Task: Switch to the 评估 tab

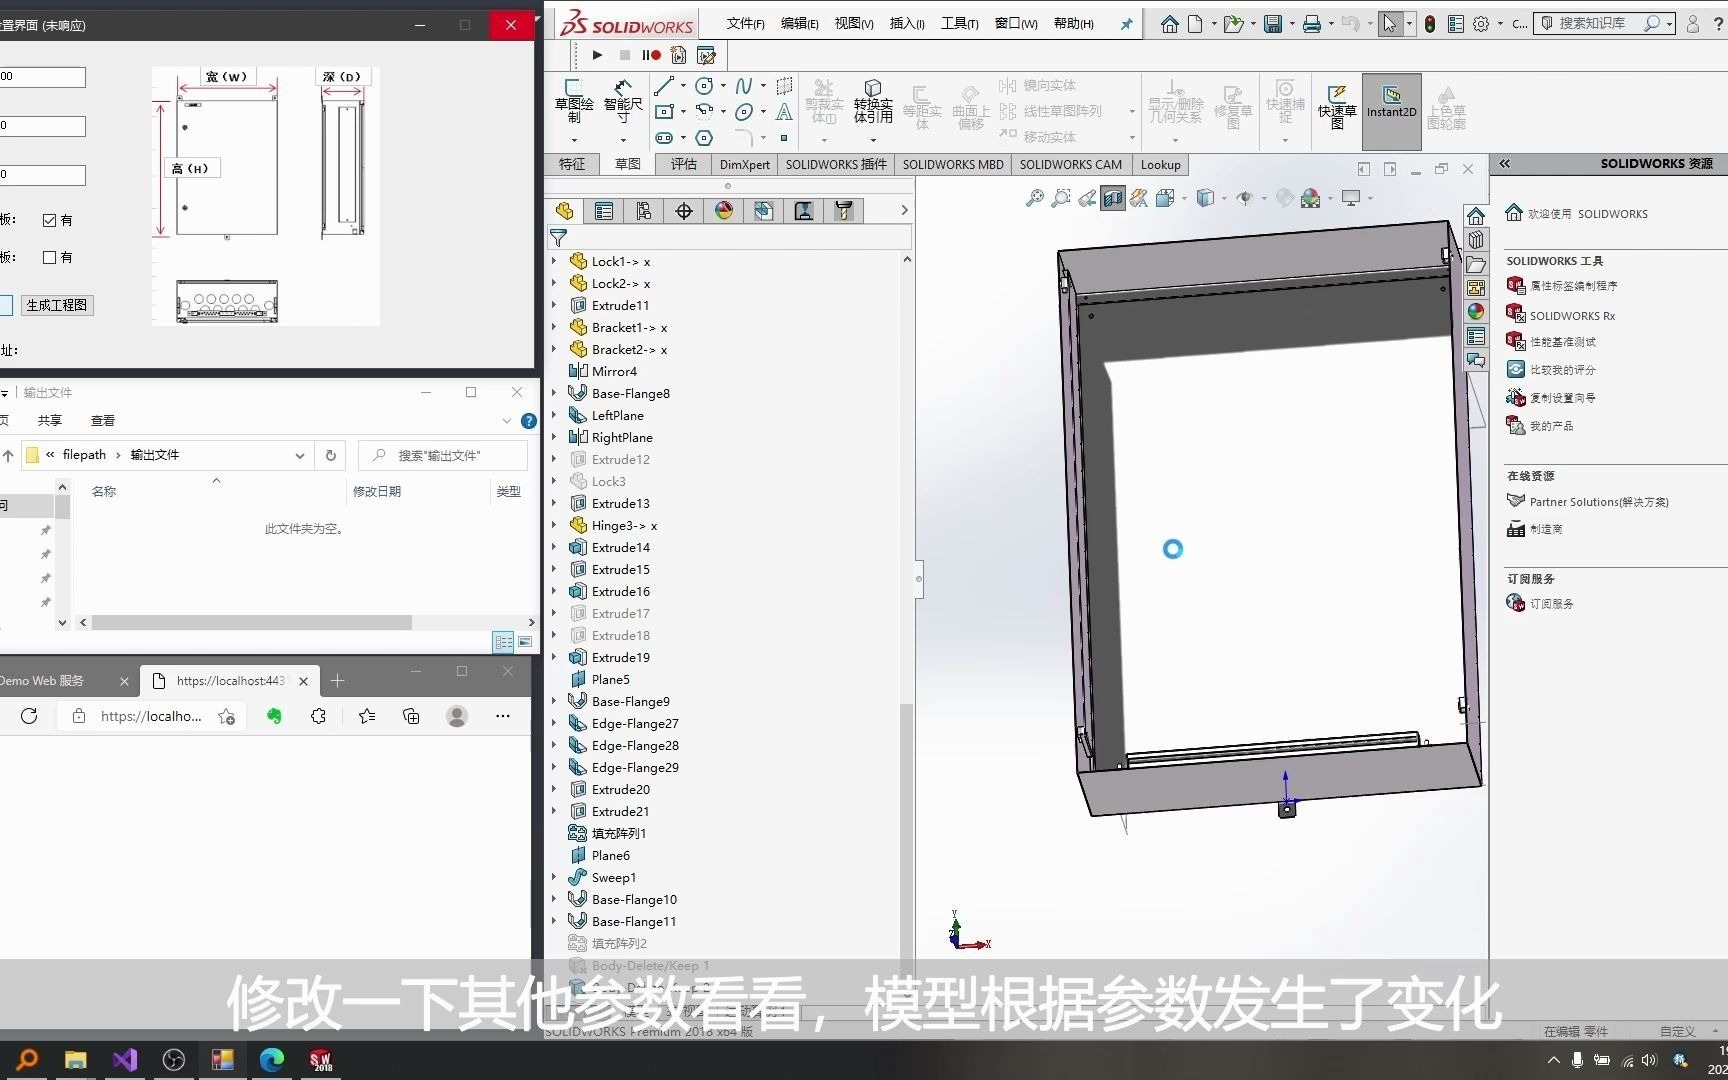Action: click(x=684, y=164)
